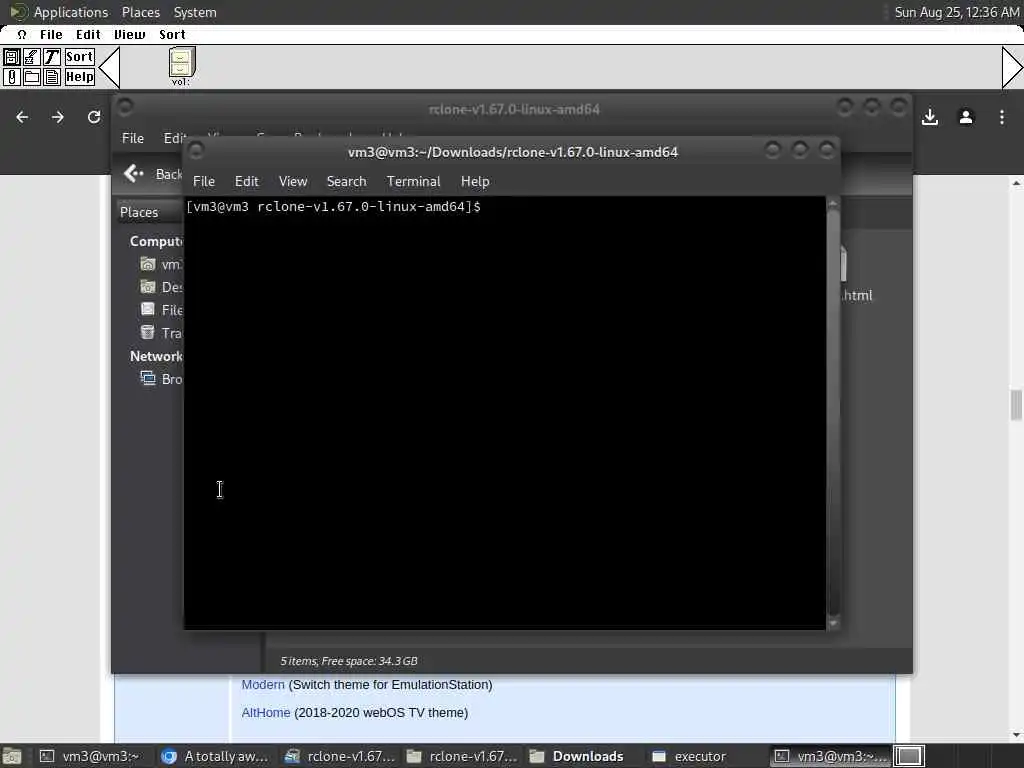
Task: Select the vol: file cabinet volume icon
Action: pos(182,67)
